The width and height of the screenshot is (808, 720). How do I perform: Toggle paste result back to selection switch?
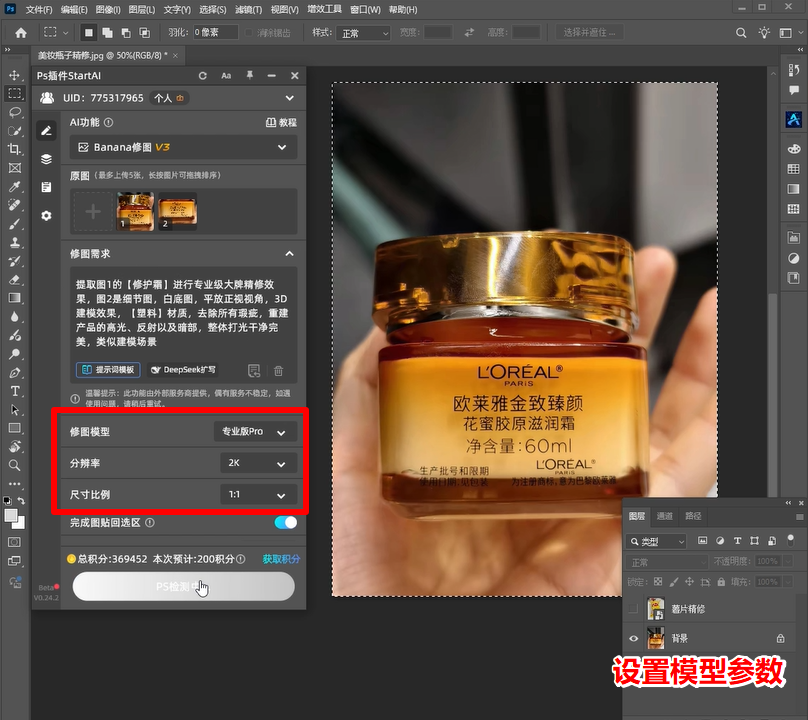click(x=285, y=523)
